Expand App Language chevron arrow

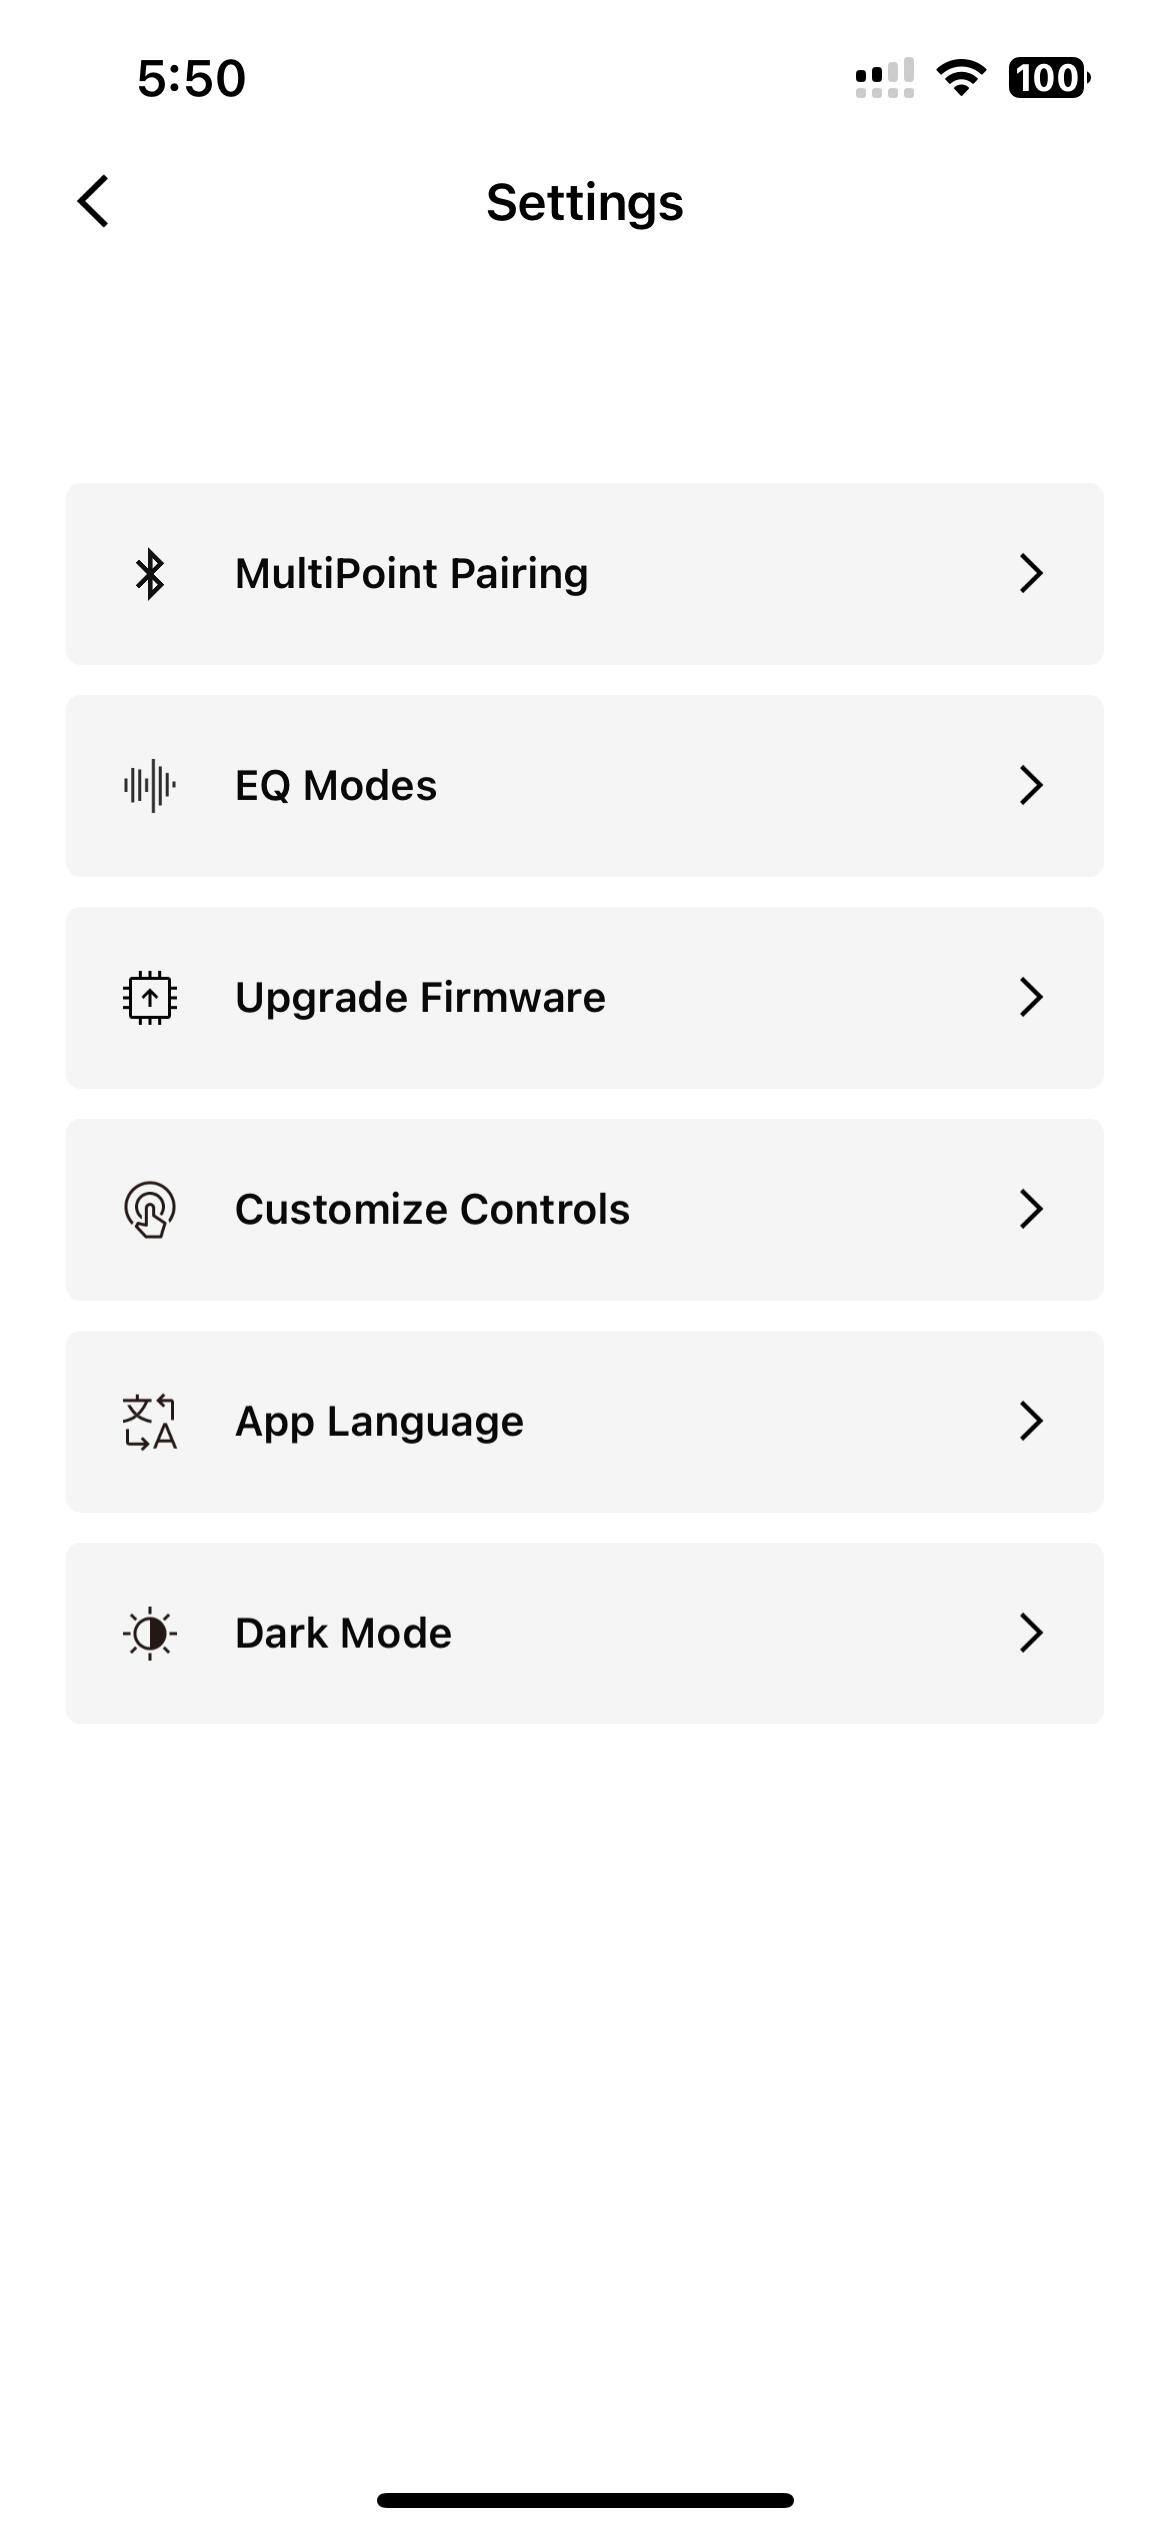pyautogui.click(x=1031, y=1422)
